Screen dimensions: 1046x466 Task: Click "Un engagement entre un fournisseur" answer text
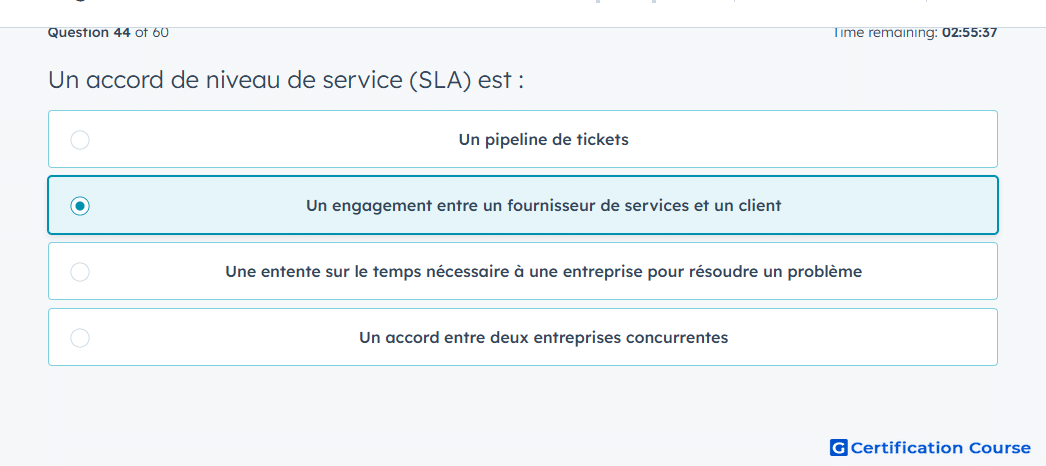[543, 206]
